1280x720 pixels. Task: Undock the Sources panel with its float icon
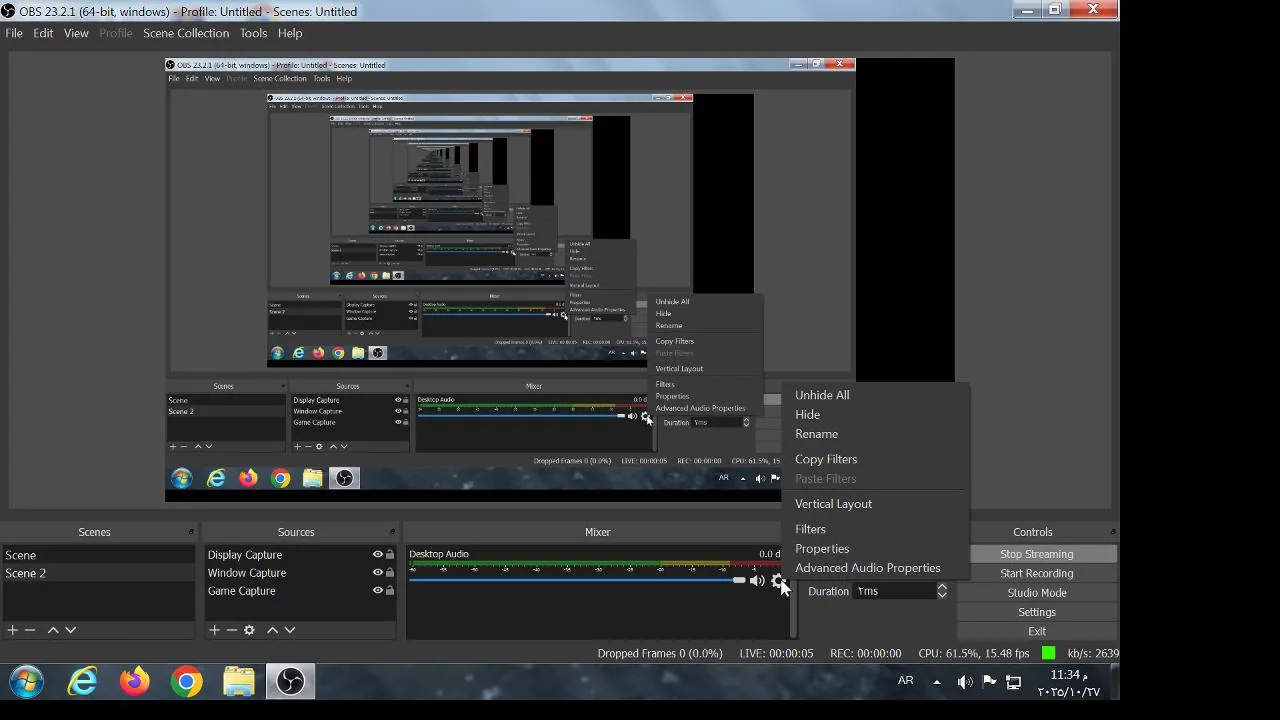click(x=392, y=532)
